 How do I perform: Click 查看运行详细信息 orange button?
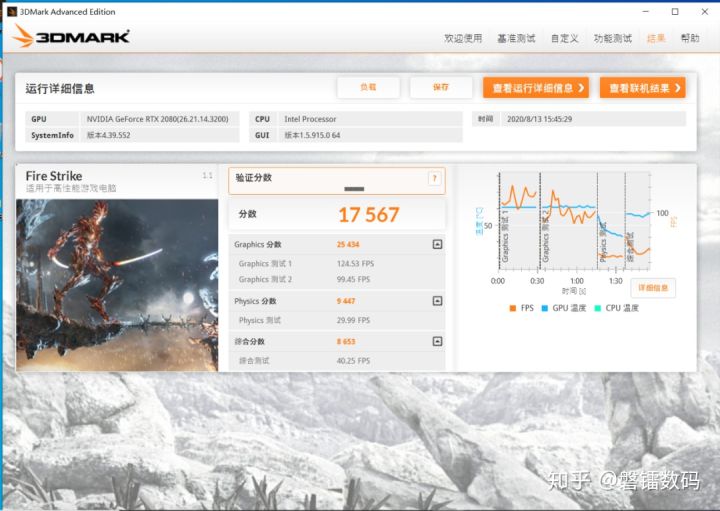click(x=536, y=88)
